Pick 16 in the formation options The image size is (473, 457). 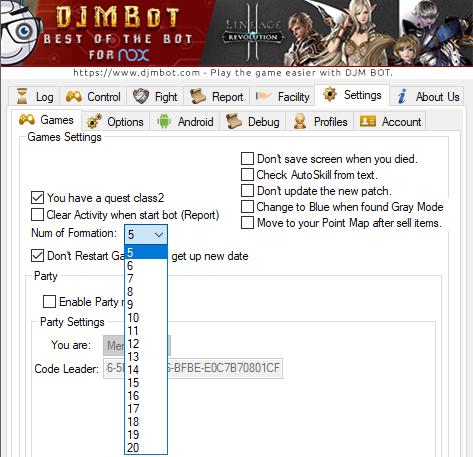(146, 396)
